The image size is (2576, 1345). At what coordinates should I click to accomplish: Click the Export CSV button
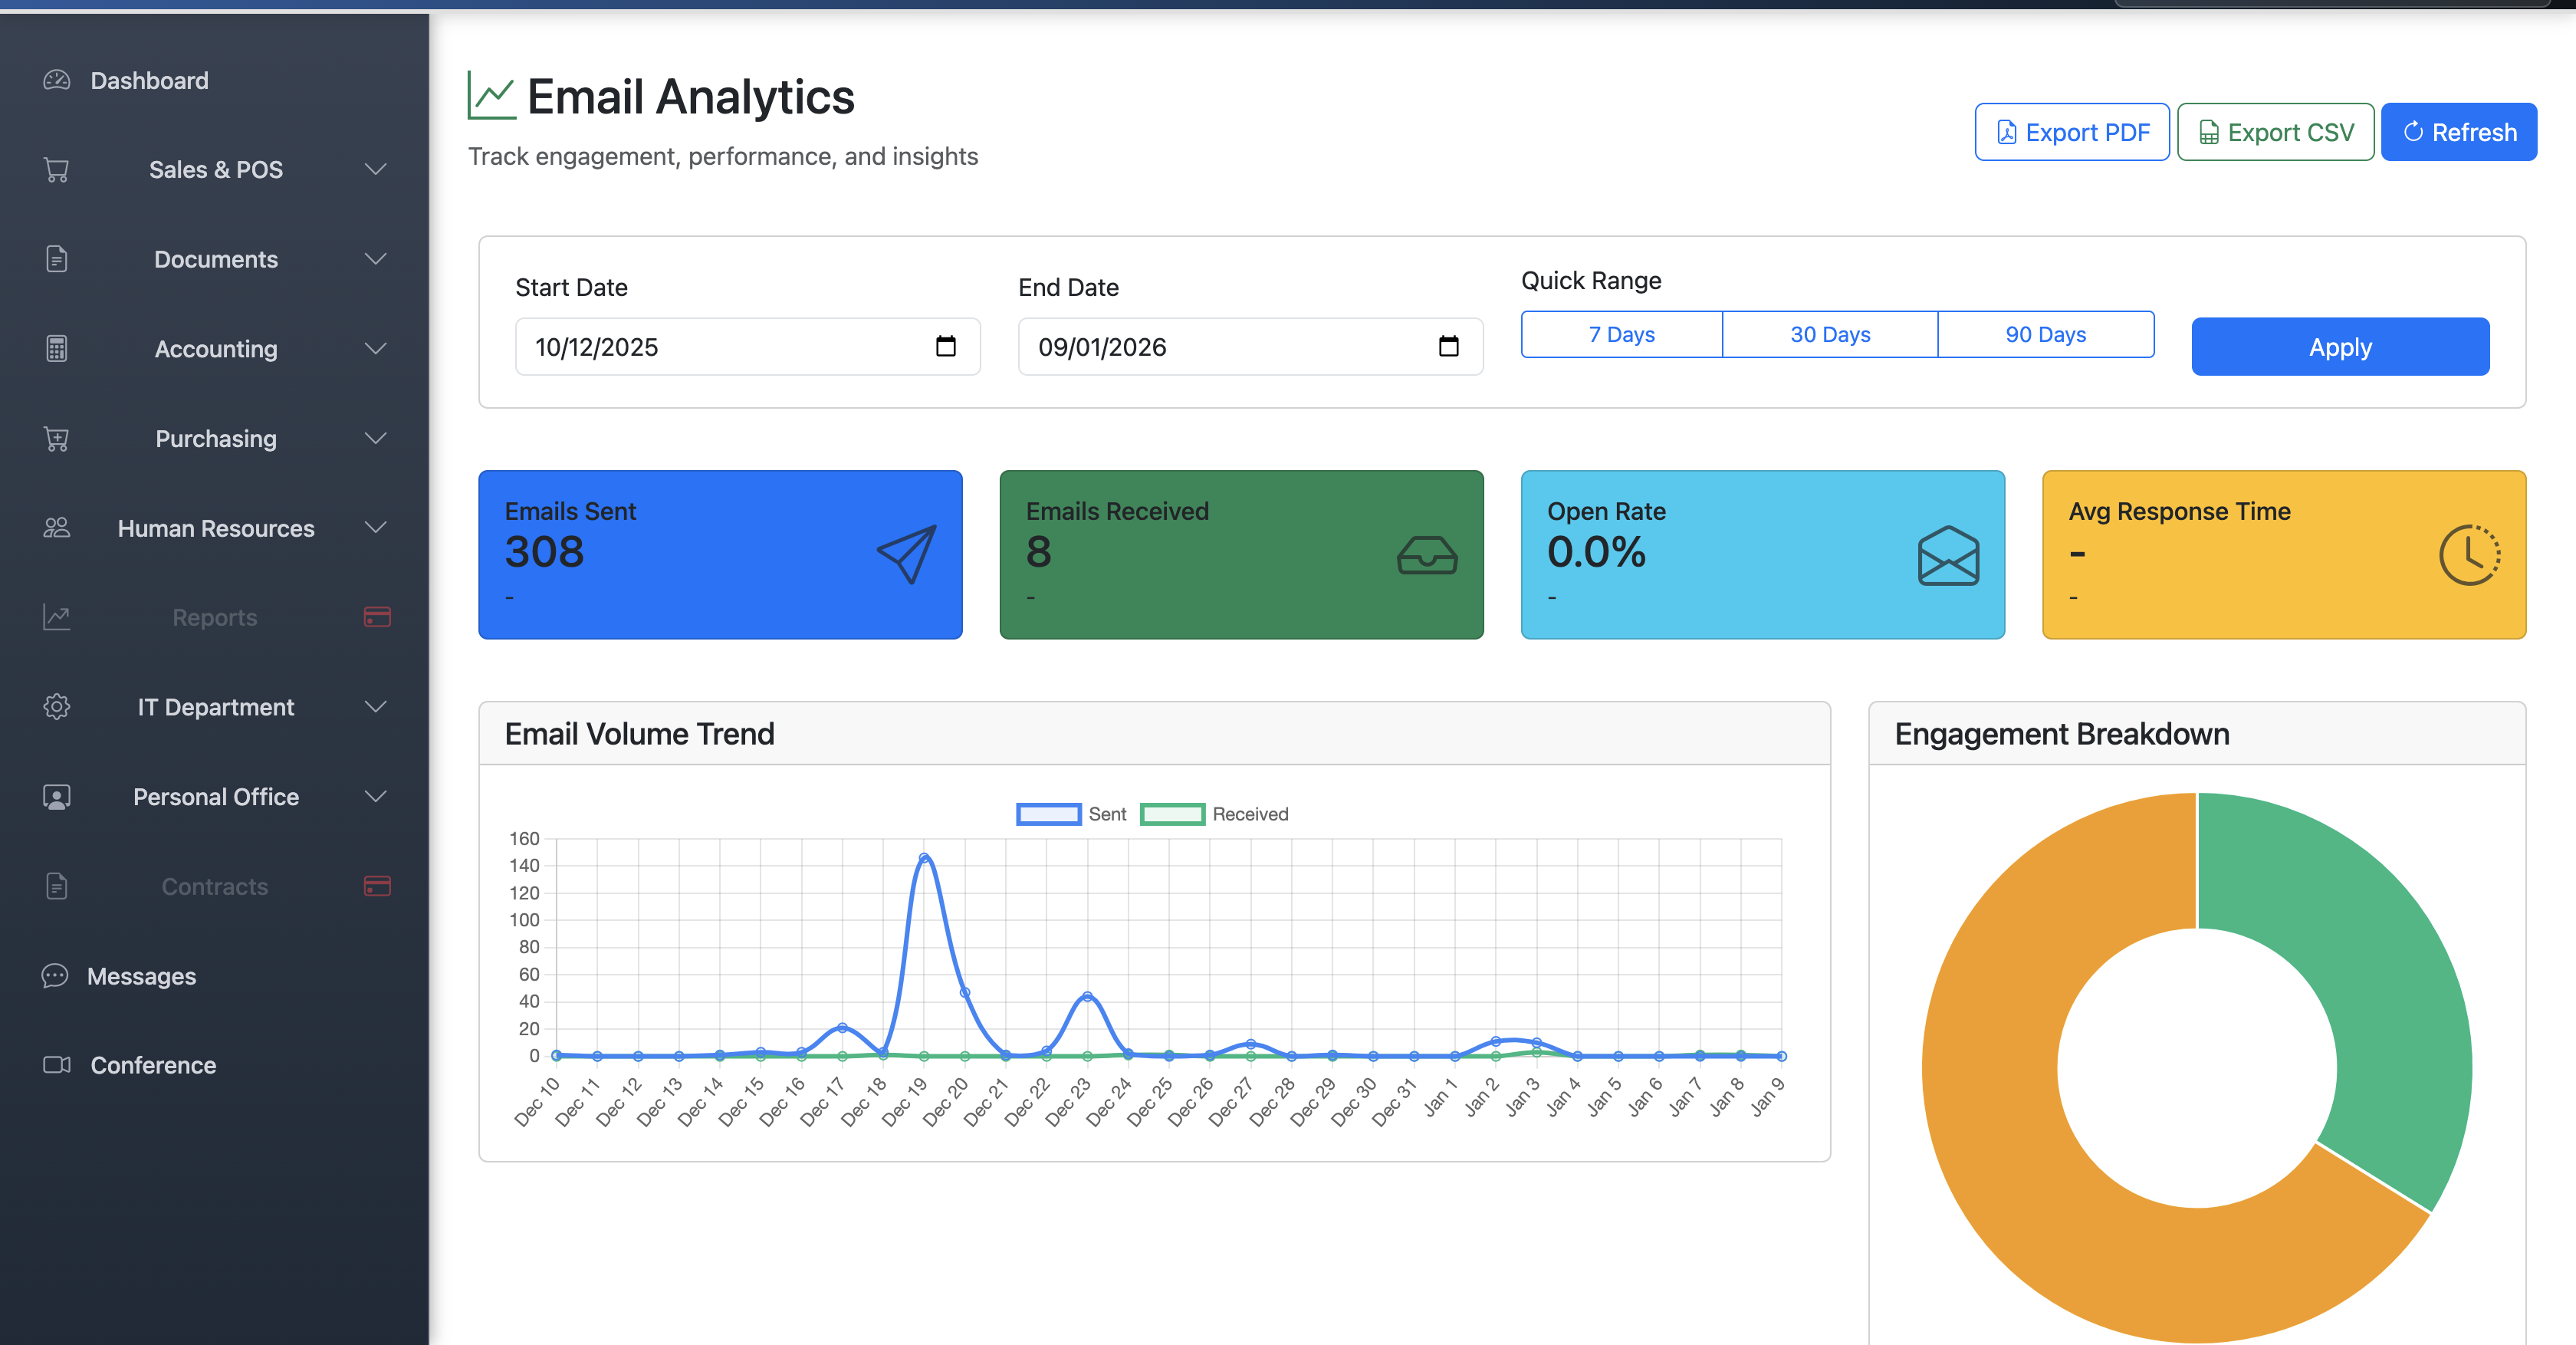(2276, 131)
